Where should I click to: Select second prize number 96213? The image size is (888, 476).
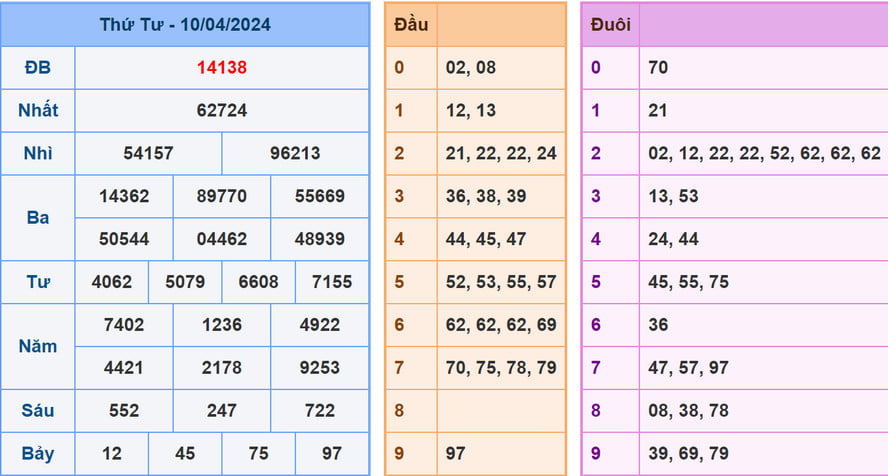click(x=295, y=153)
